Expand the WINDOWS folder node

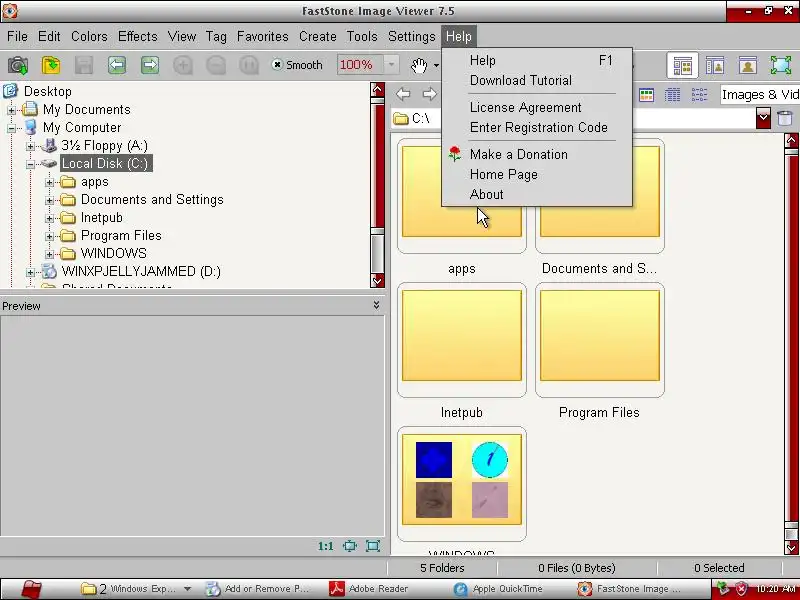[49, 254]
